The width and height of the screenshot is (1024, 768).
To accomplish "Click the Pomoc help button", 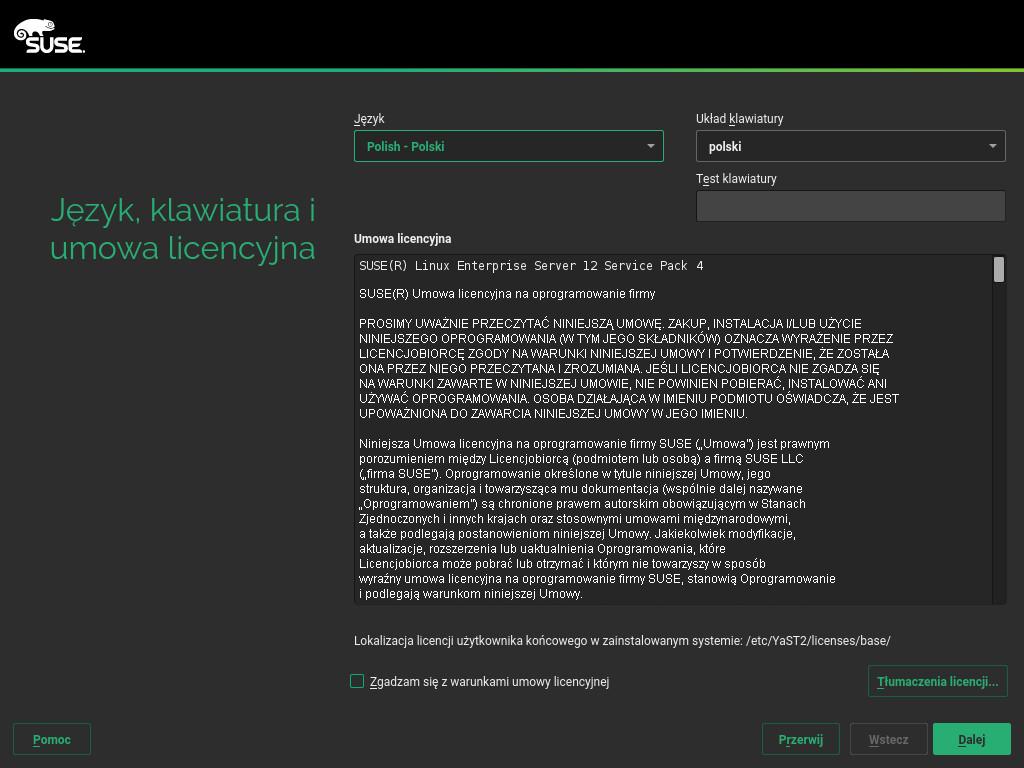I will (52, 739).
